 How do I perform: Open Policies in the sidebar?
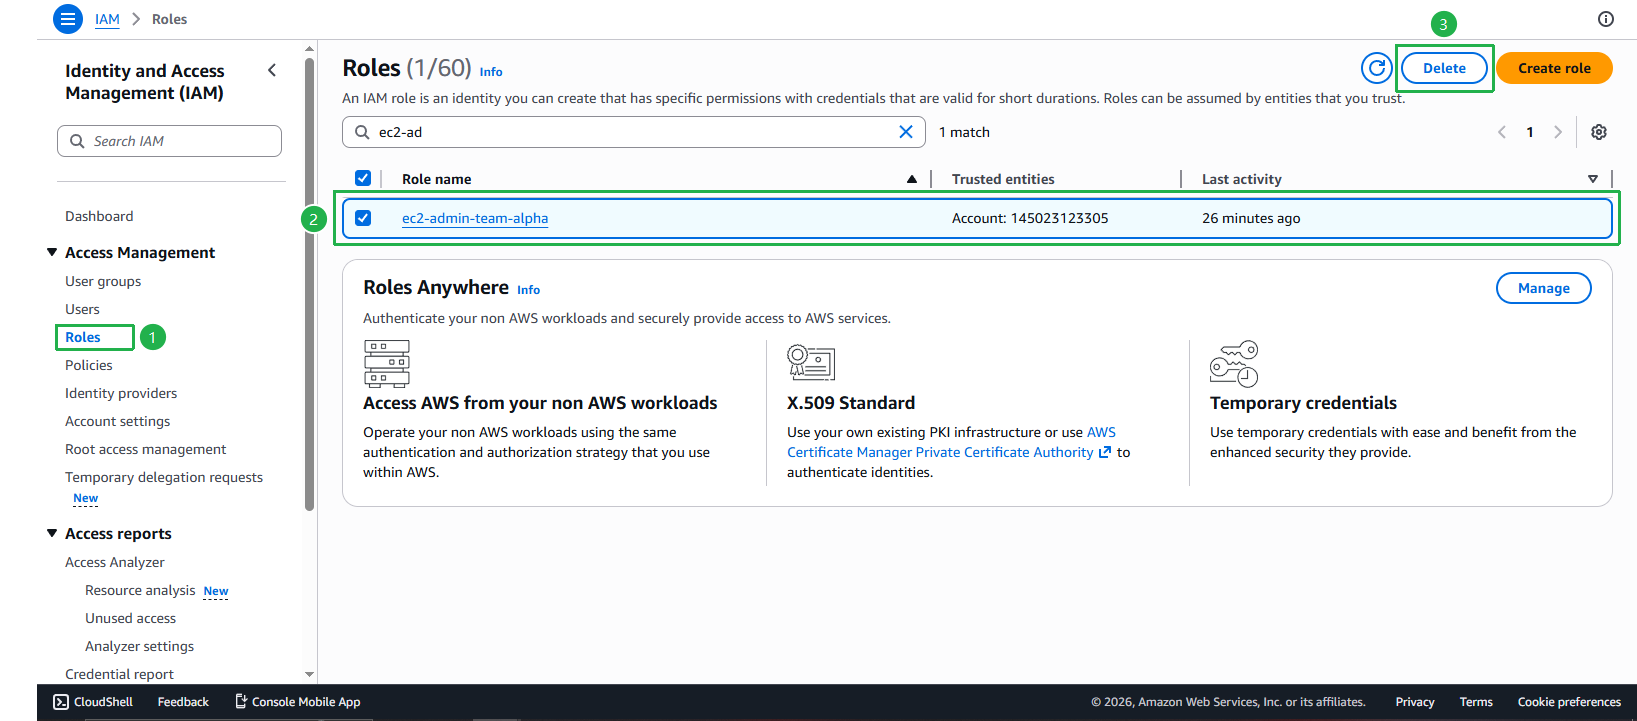[89, 365]
